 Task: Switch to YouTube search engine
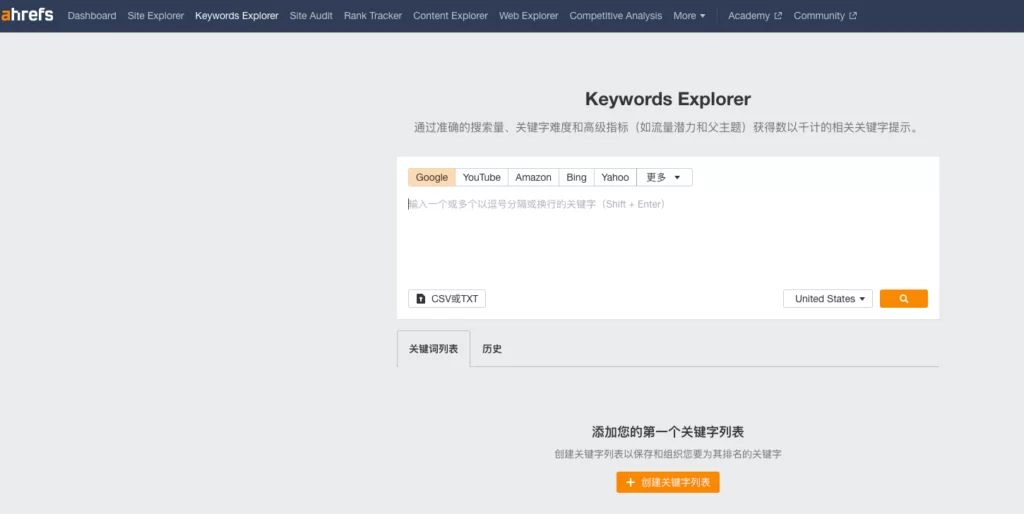tap(481, 177)
